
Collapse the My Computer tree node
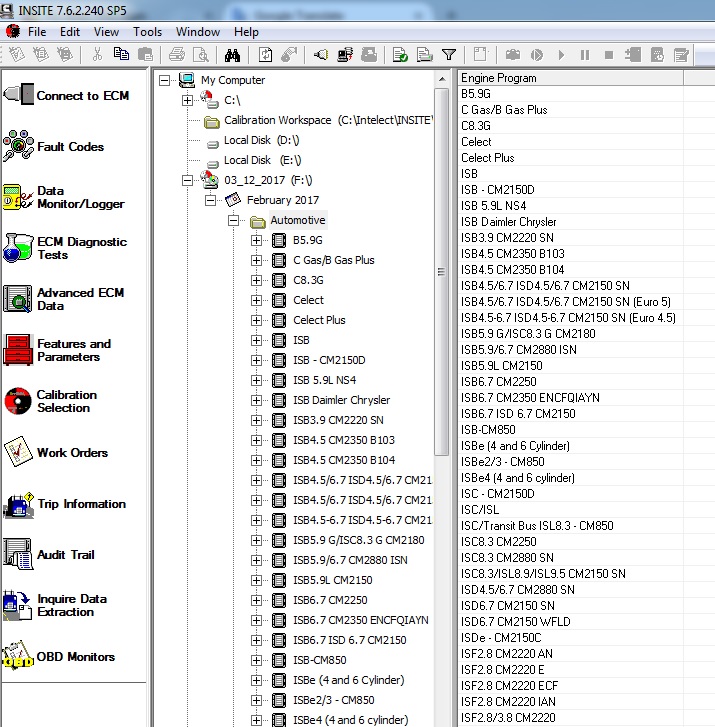164,80
